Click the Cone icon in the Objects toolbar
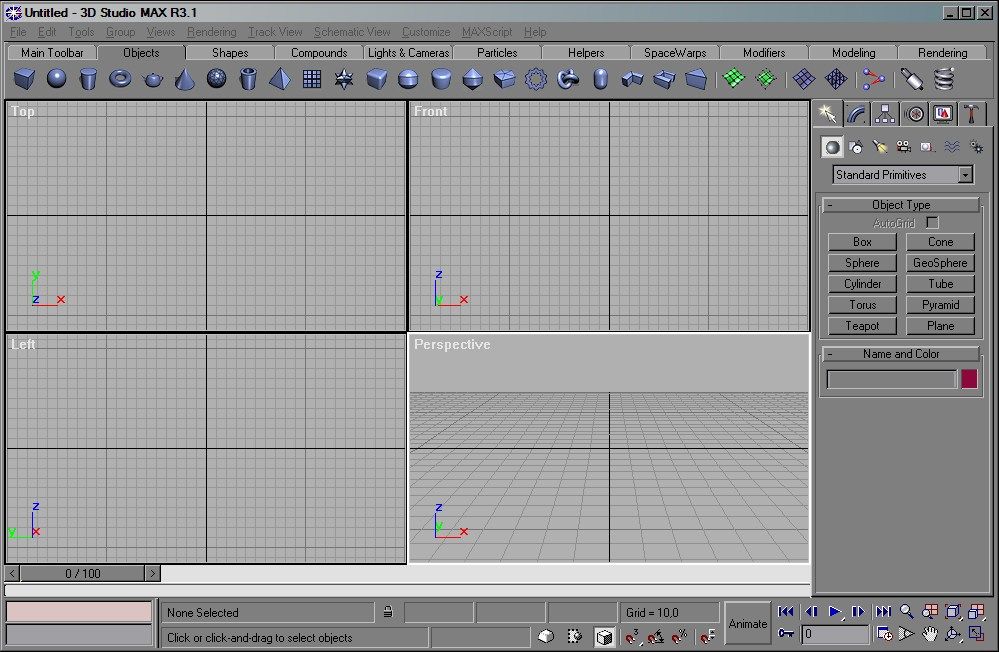 point(185,79)
